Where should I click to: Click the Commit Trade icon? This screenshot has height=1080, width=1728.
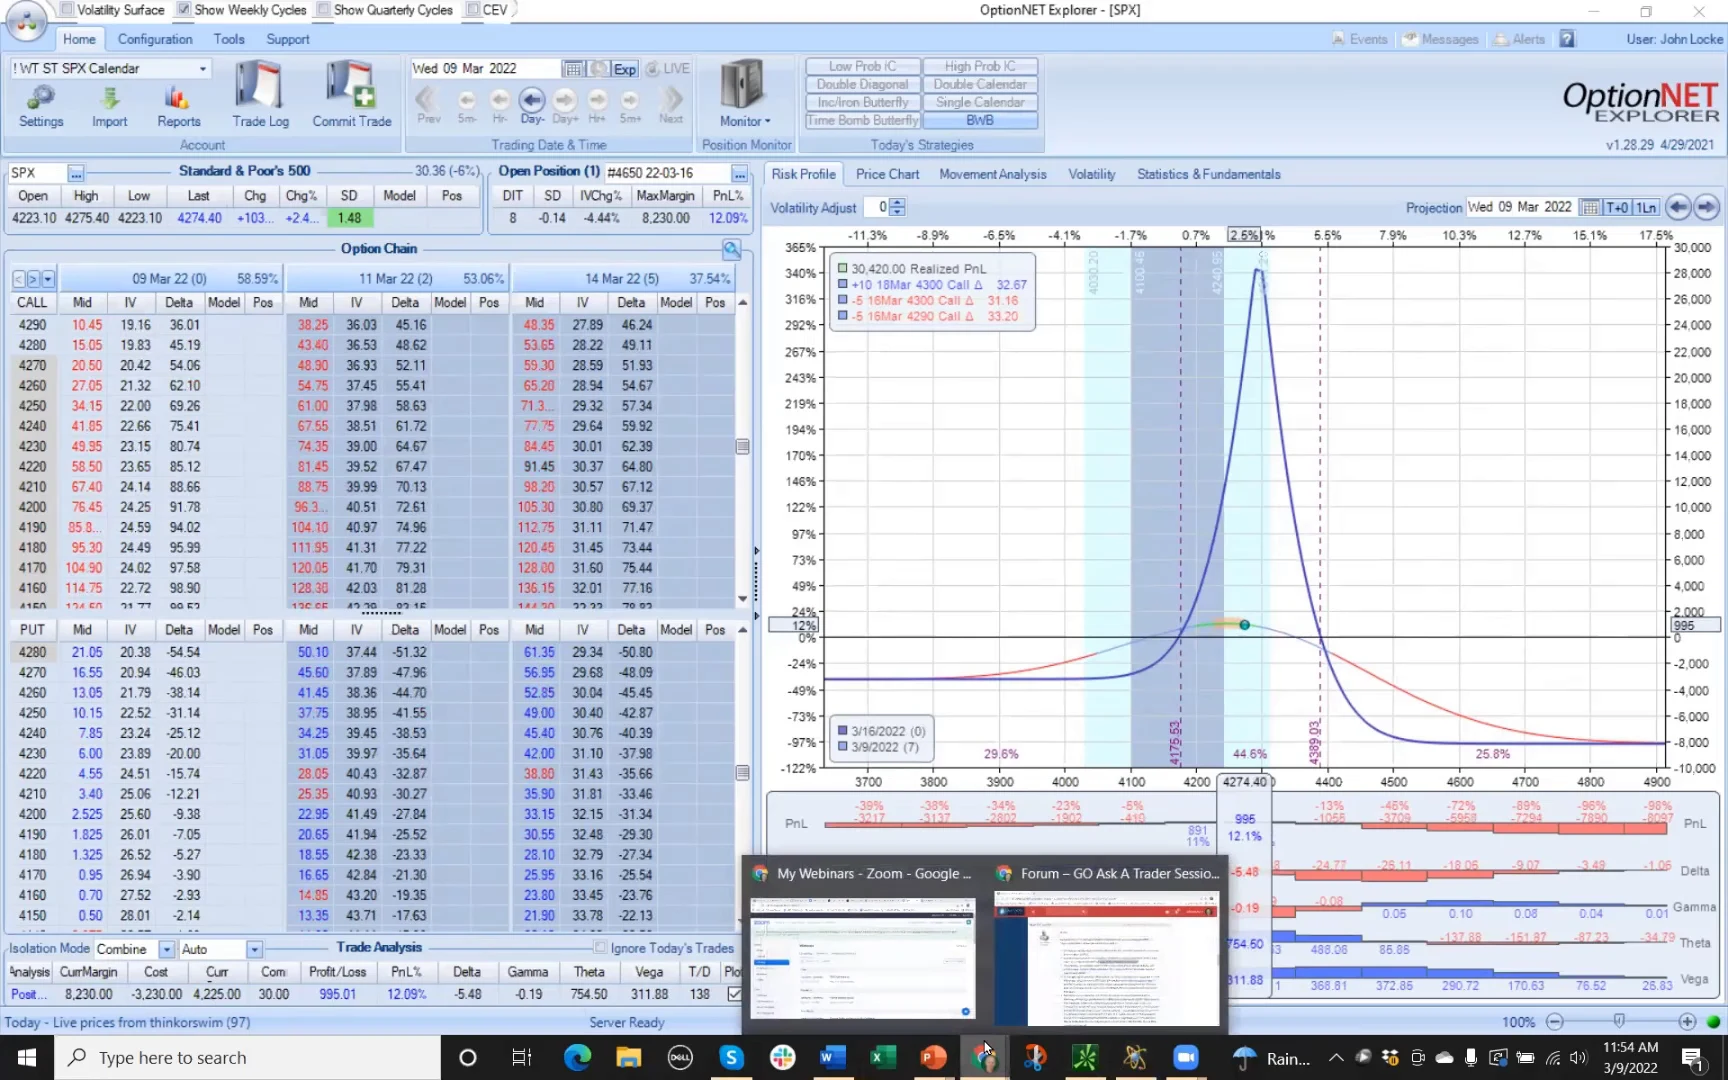click(x=351, y=94)
